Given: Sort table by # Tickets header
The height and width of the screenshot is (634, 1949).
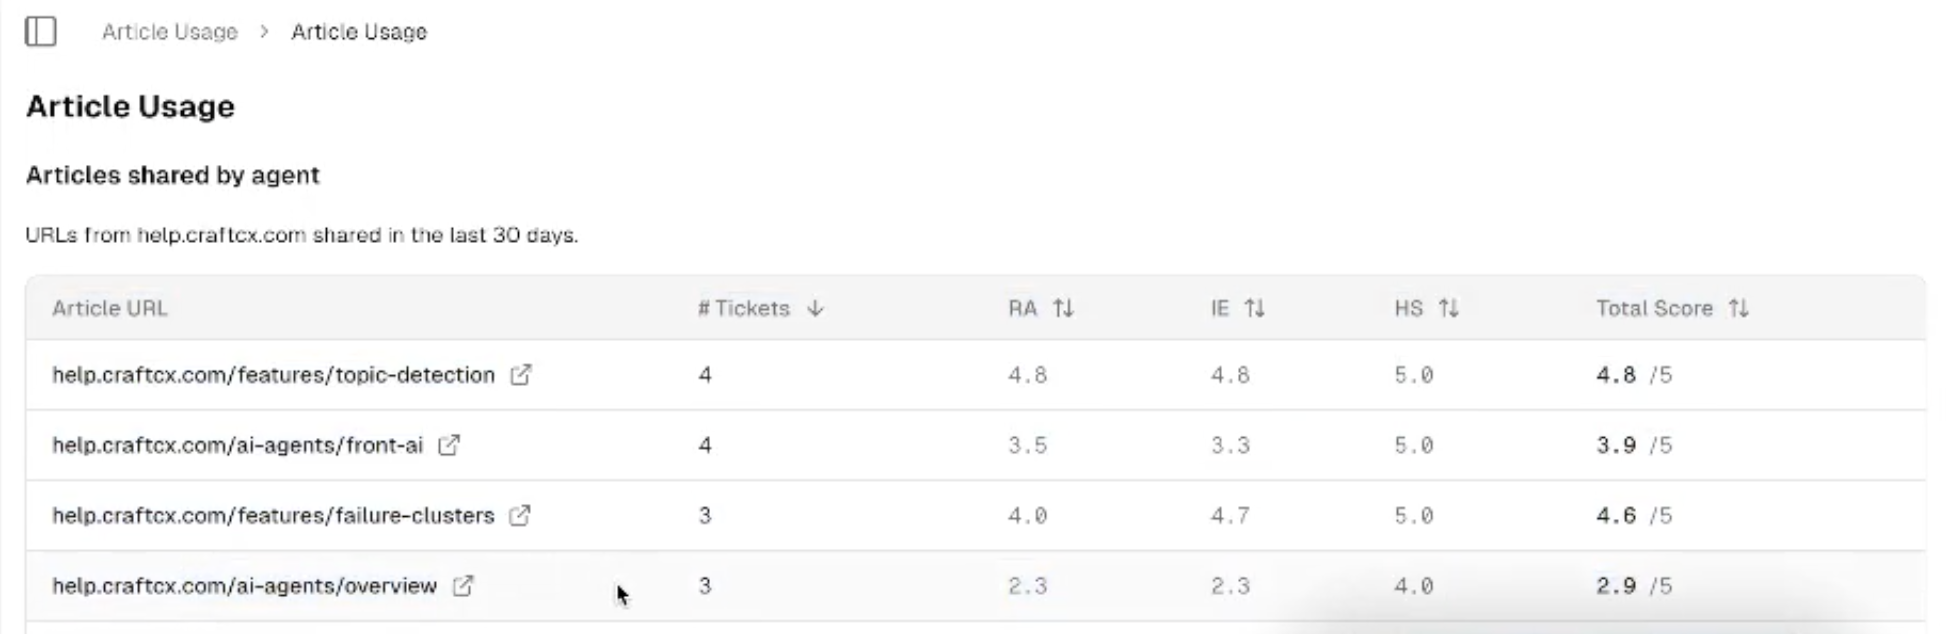Looking at the screenshot, I should [x=744, y=309].
